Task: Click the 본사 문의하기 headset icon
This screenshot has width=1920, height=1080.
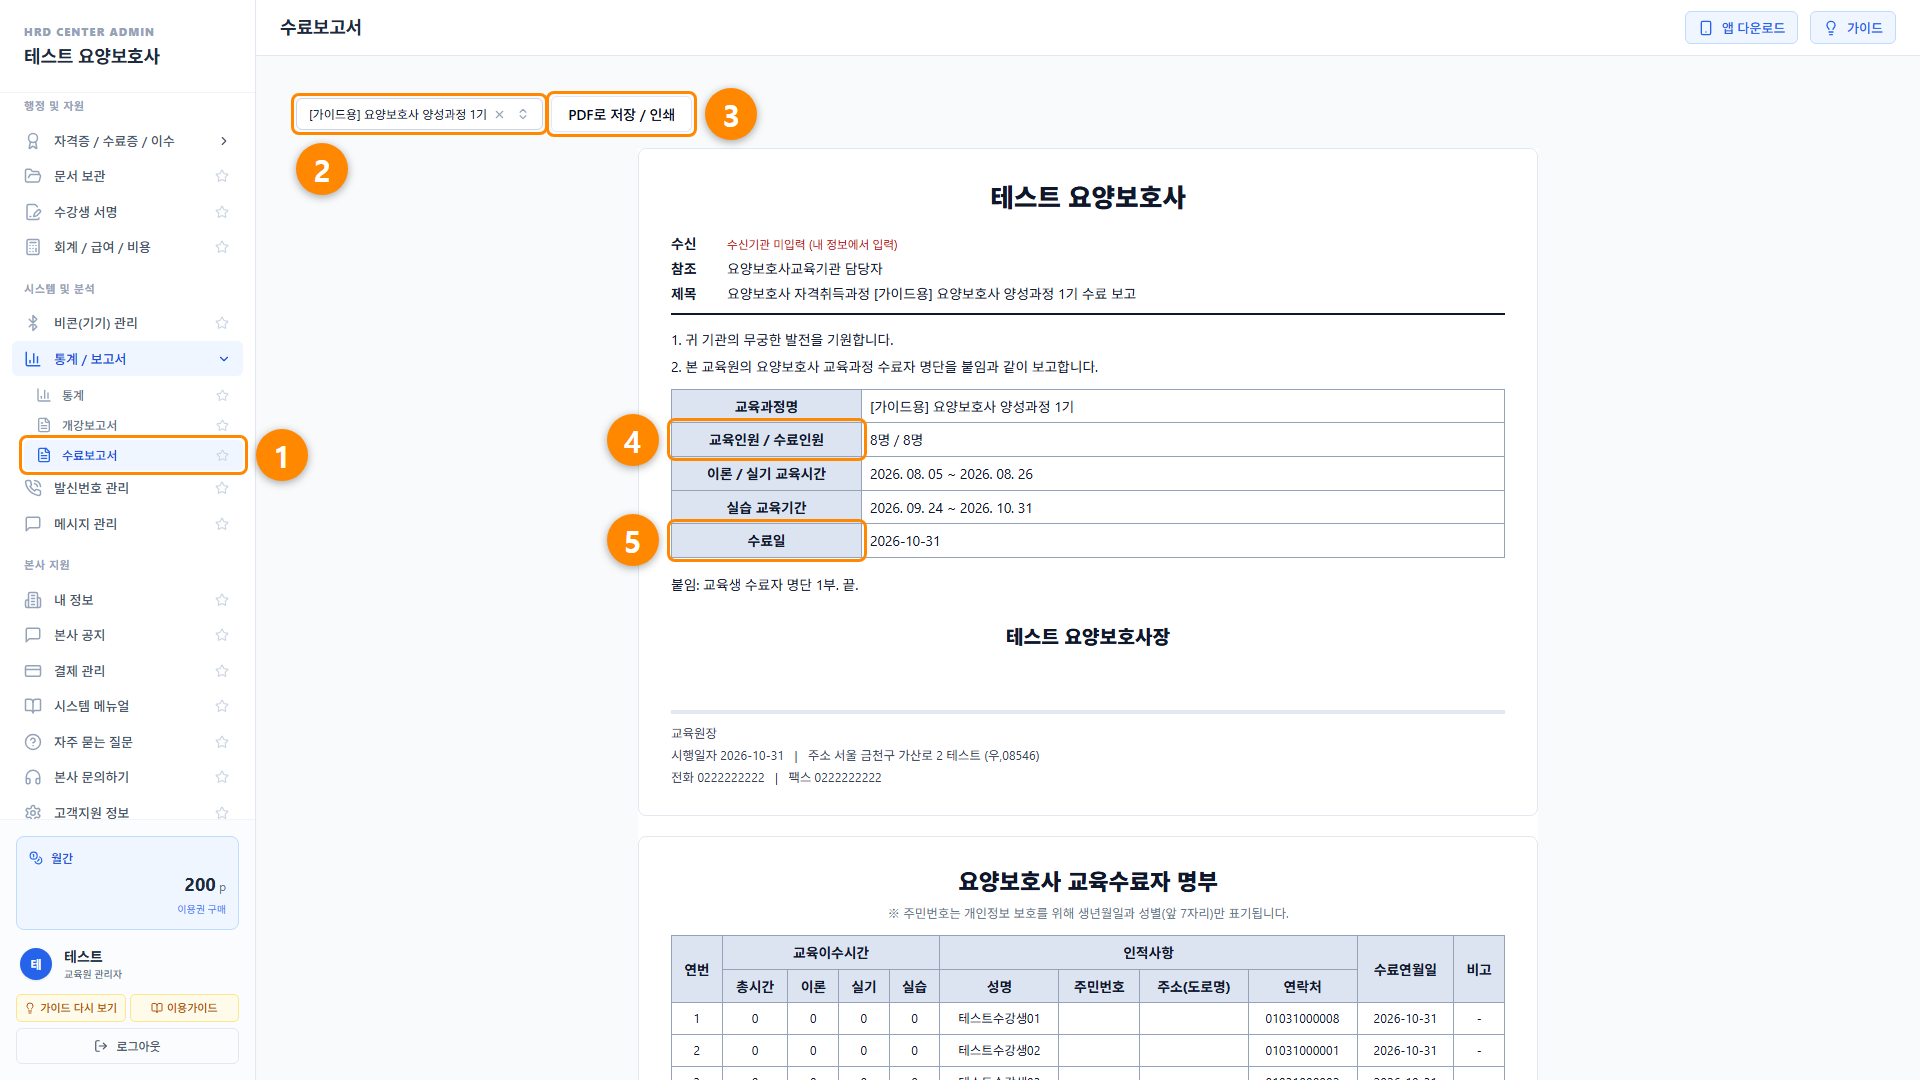Action: point(33,777)
